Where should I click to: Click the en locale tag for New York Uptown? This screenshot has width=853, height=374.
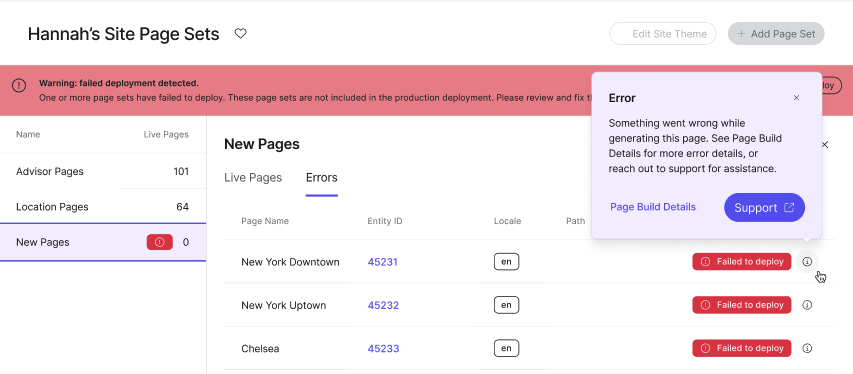[x=506, y=305]
